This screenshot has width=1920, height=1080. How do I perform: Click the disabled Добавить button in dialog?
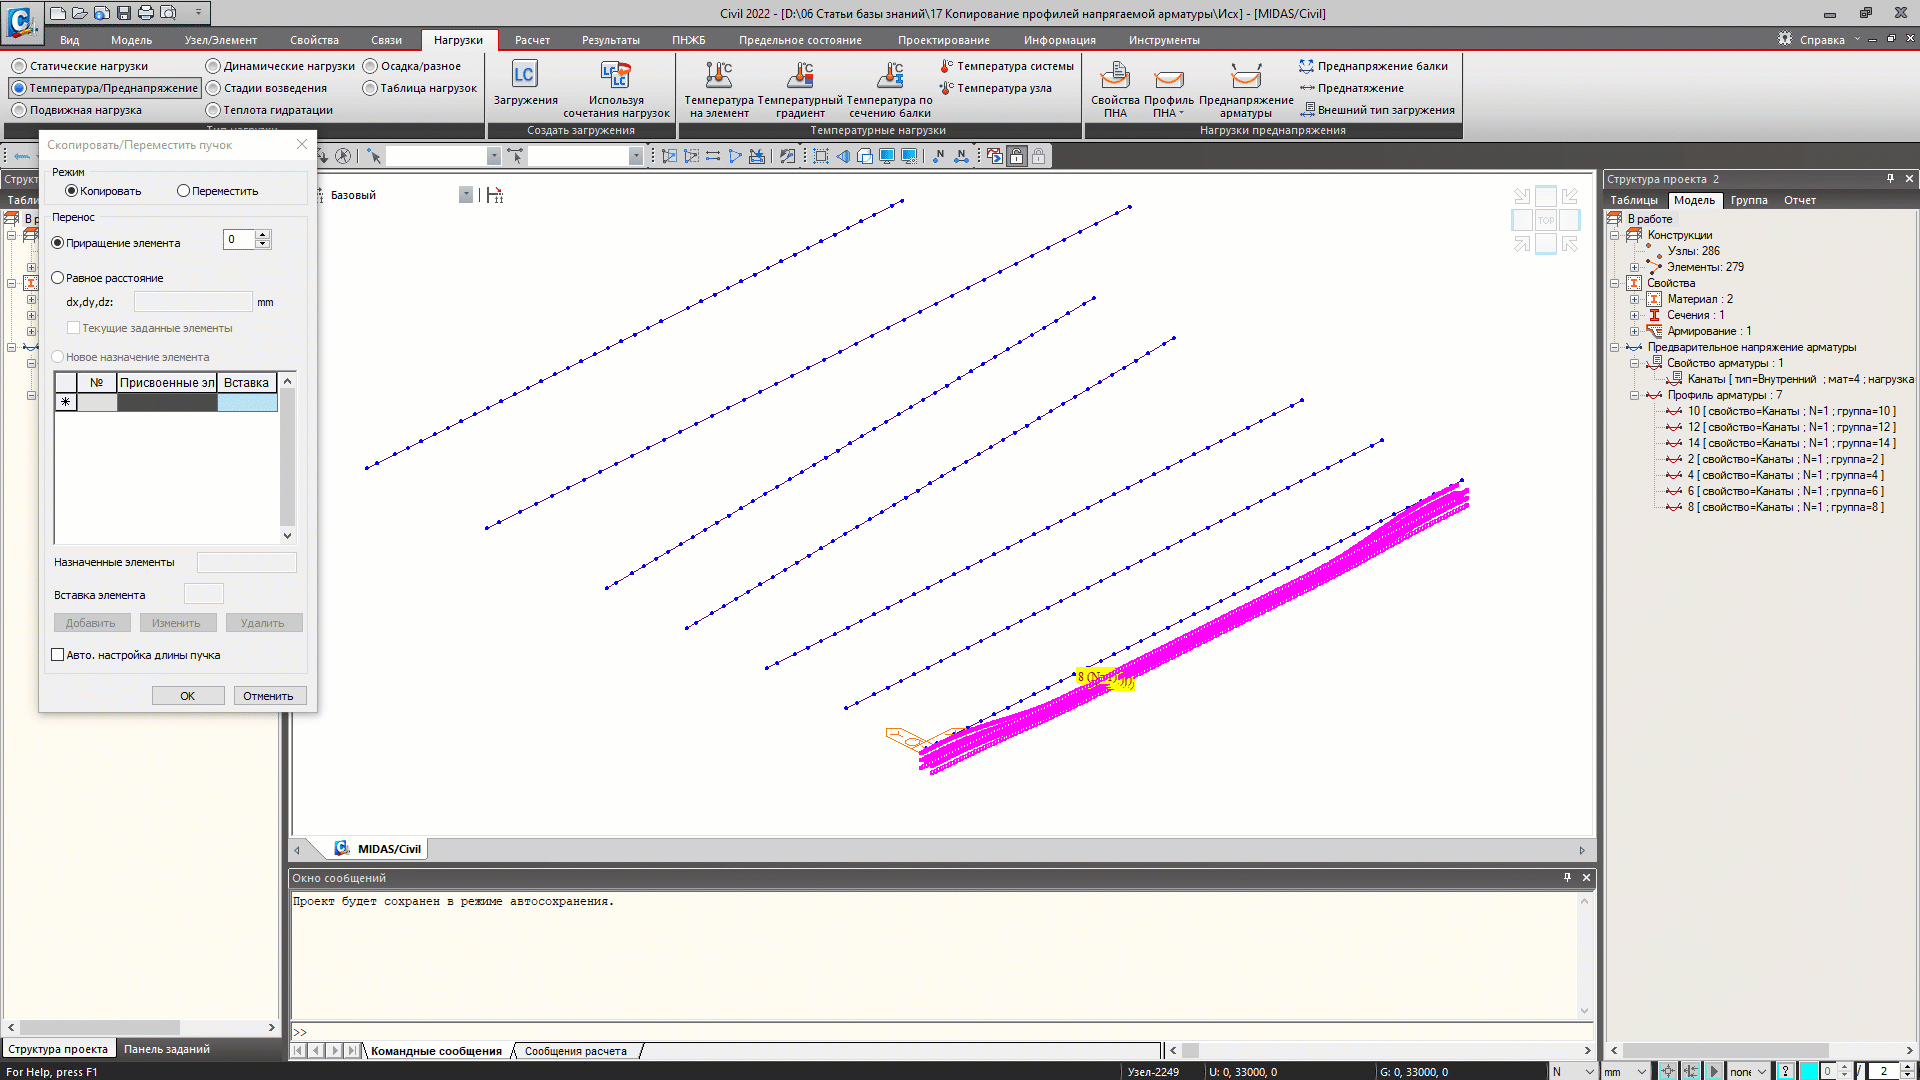(91, 623)
